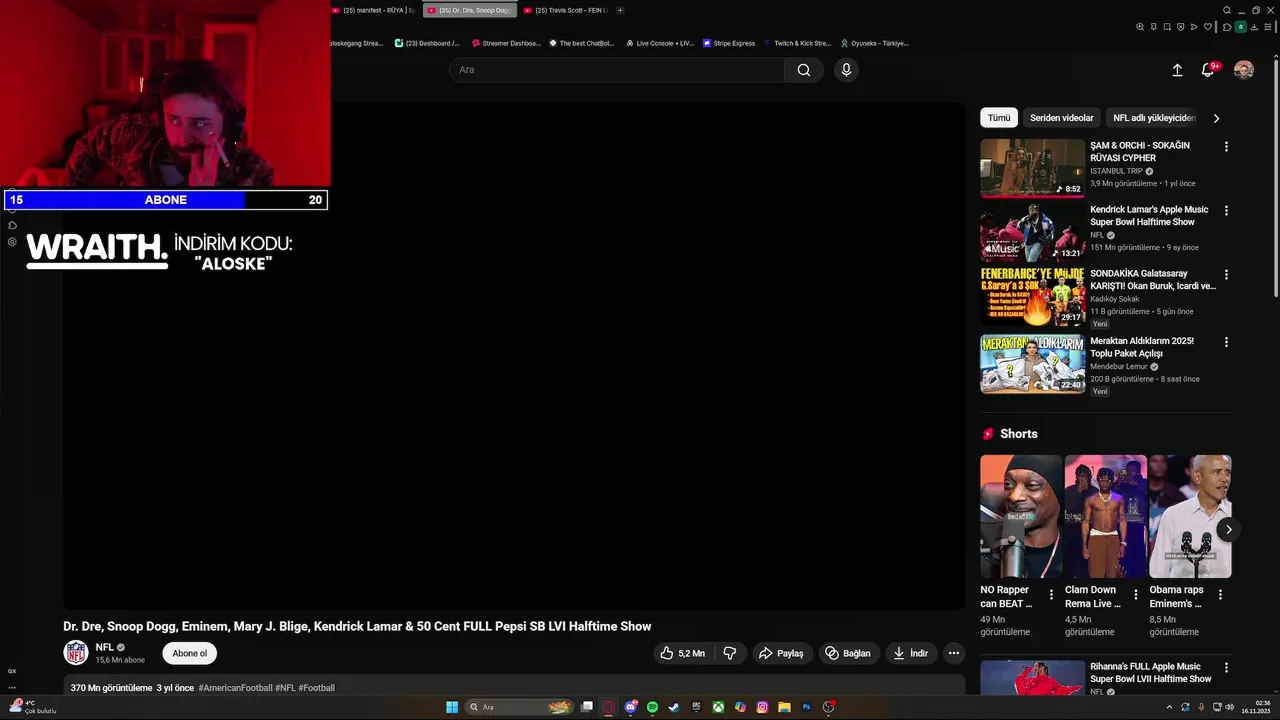Screen dimensions: 1280x720
Task: Open options for SONDAKİKA Galatasaray video
Action: point(1226,274)
